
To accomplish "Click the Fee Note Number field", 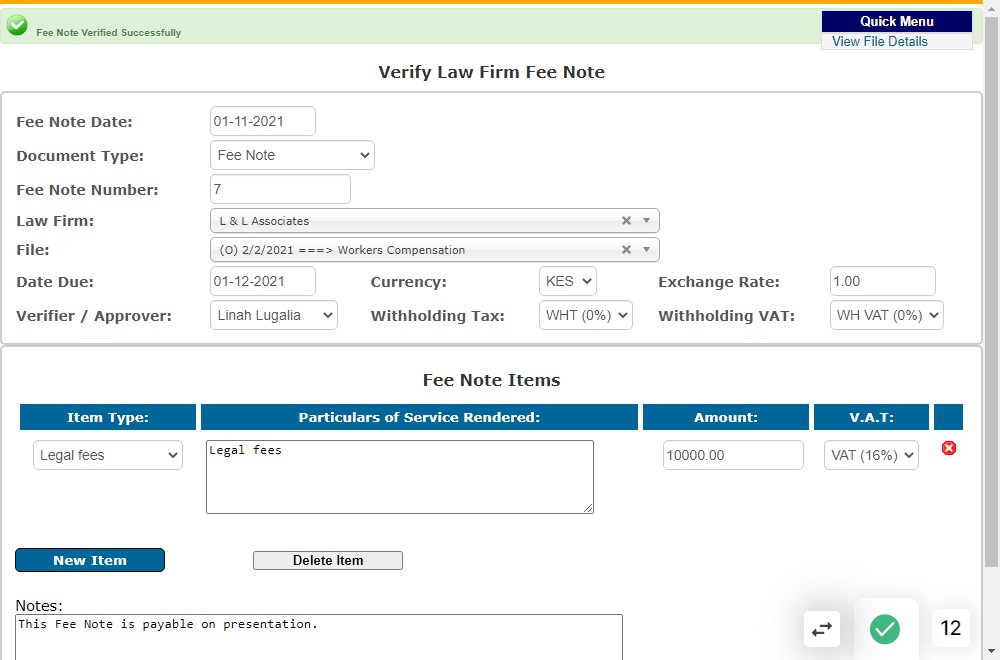I will tap(280, 189).
